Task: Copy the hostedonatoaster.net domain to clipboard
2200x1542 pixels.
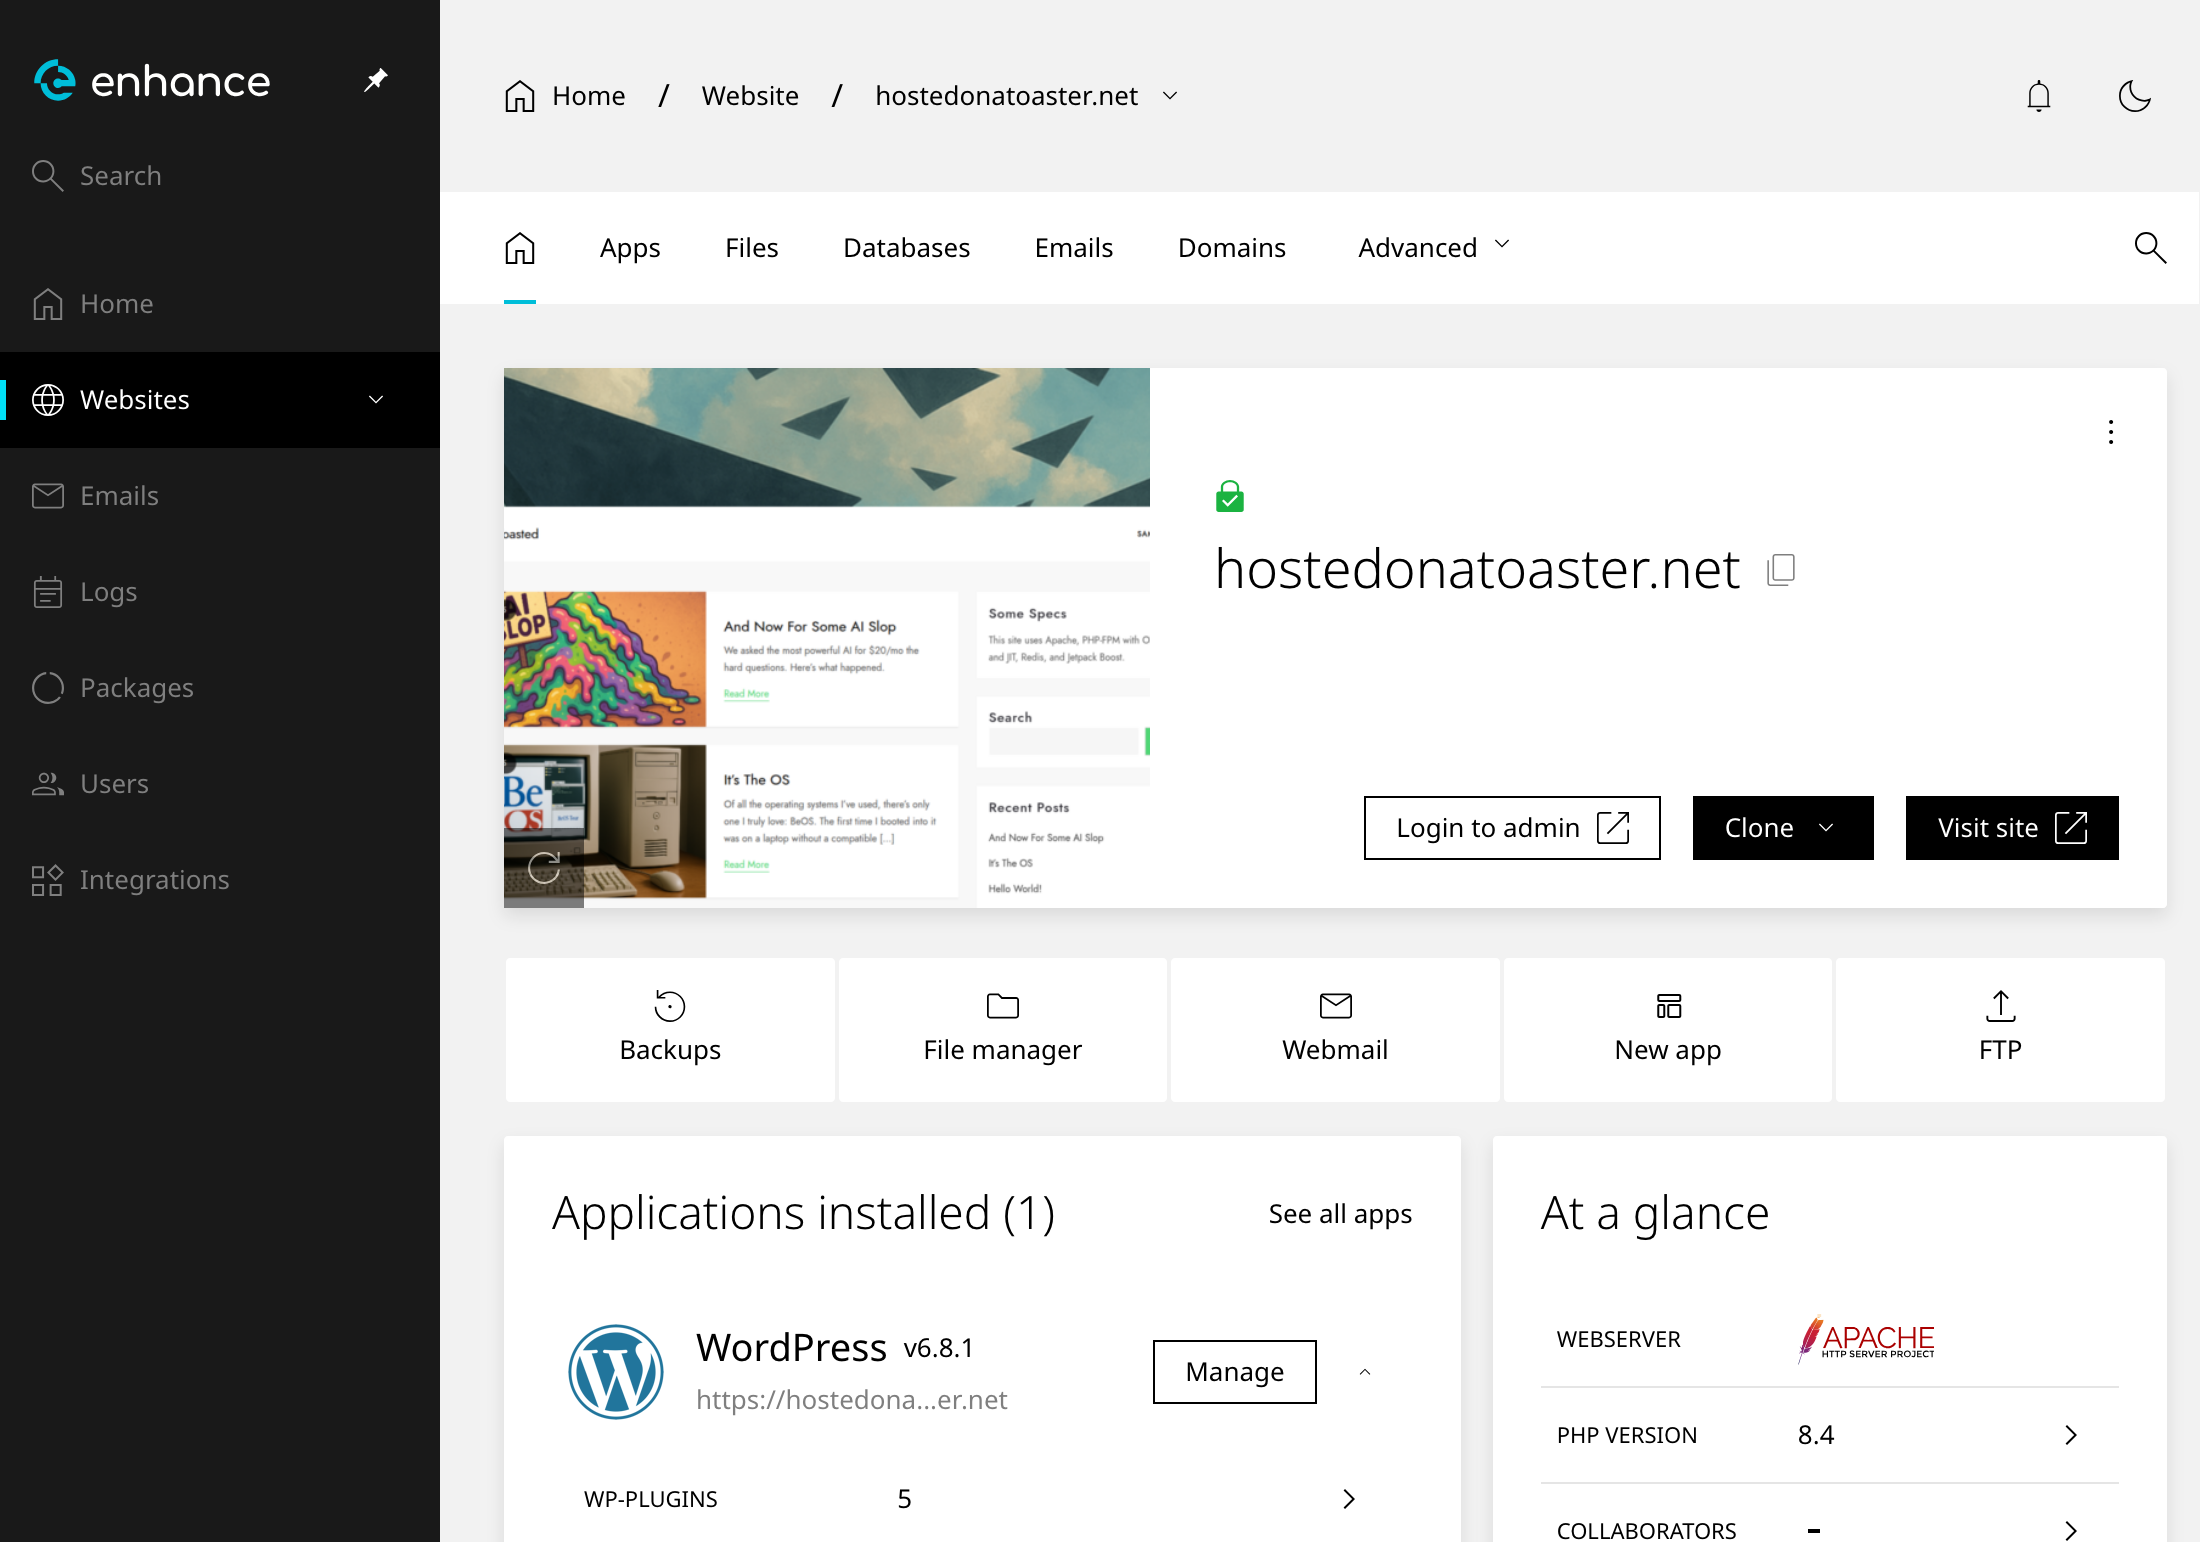Action: [1781, 570]
